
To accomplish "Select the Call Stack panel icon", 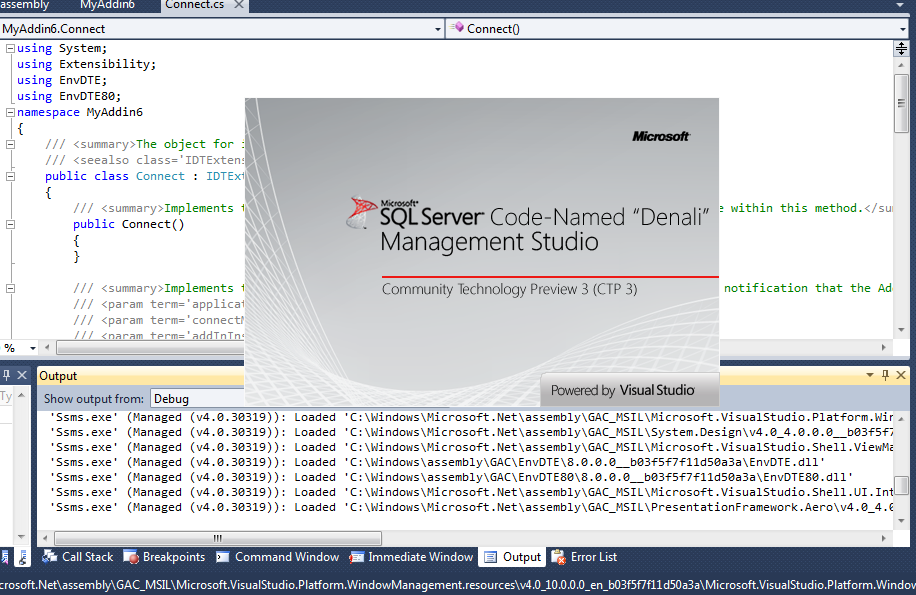I will click(x=48, y=556).
